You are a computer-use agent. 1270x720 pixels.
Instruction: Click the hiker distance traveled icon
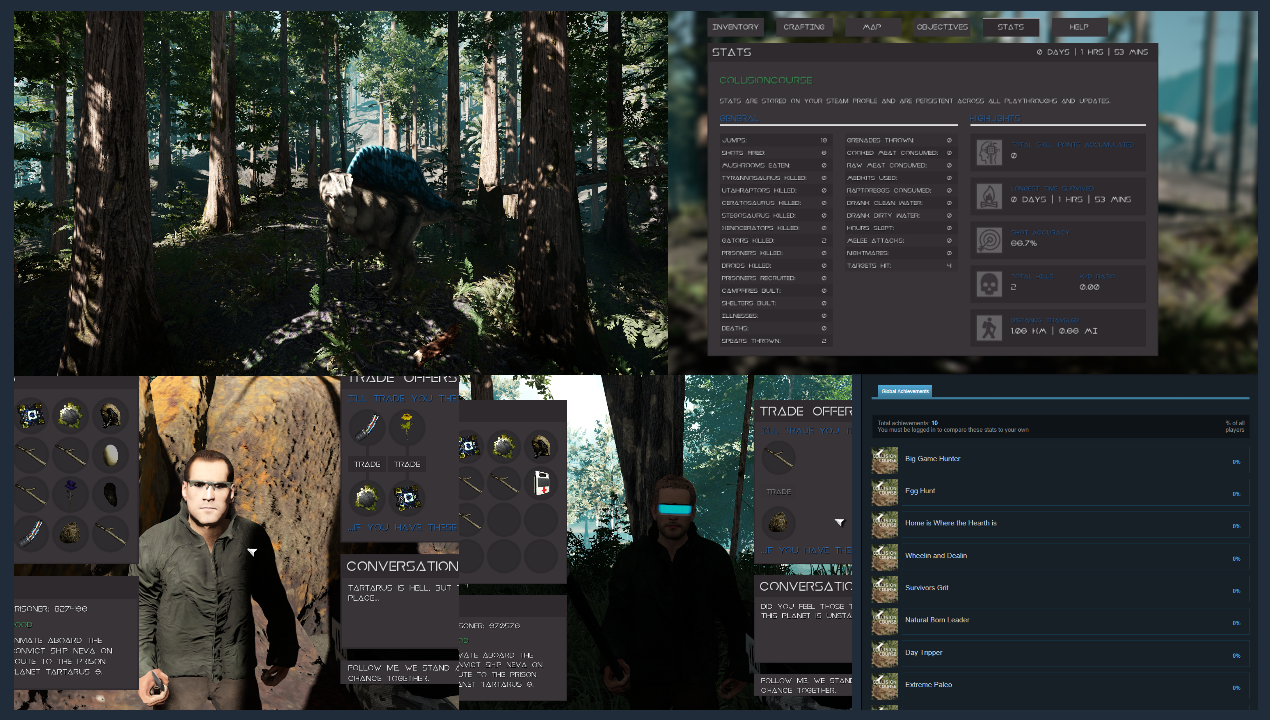point(989,327)
